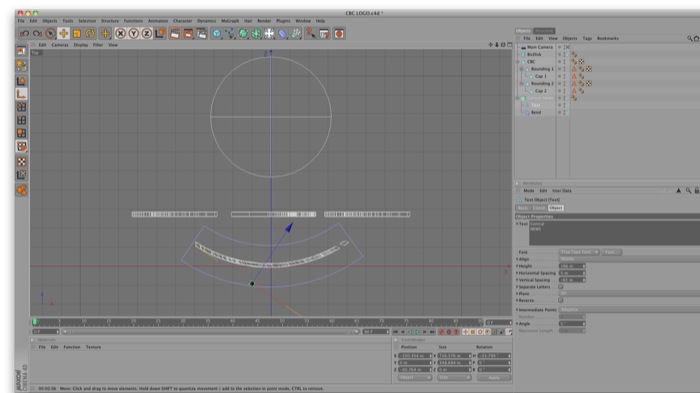Open the spline objects icon

[229, 33]
